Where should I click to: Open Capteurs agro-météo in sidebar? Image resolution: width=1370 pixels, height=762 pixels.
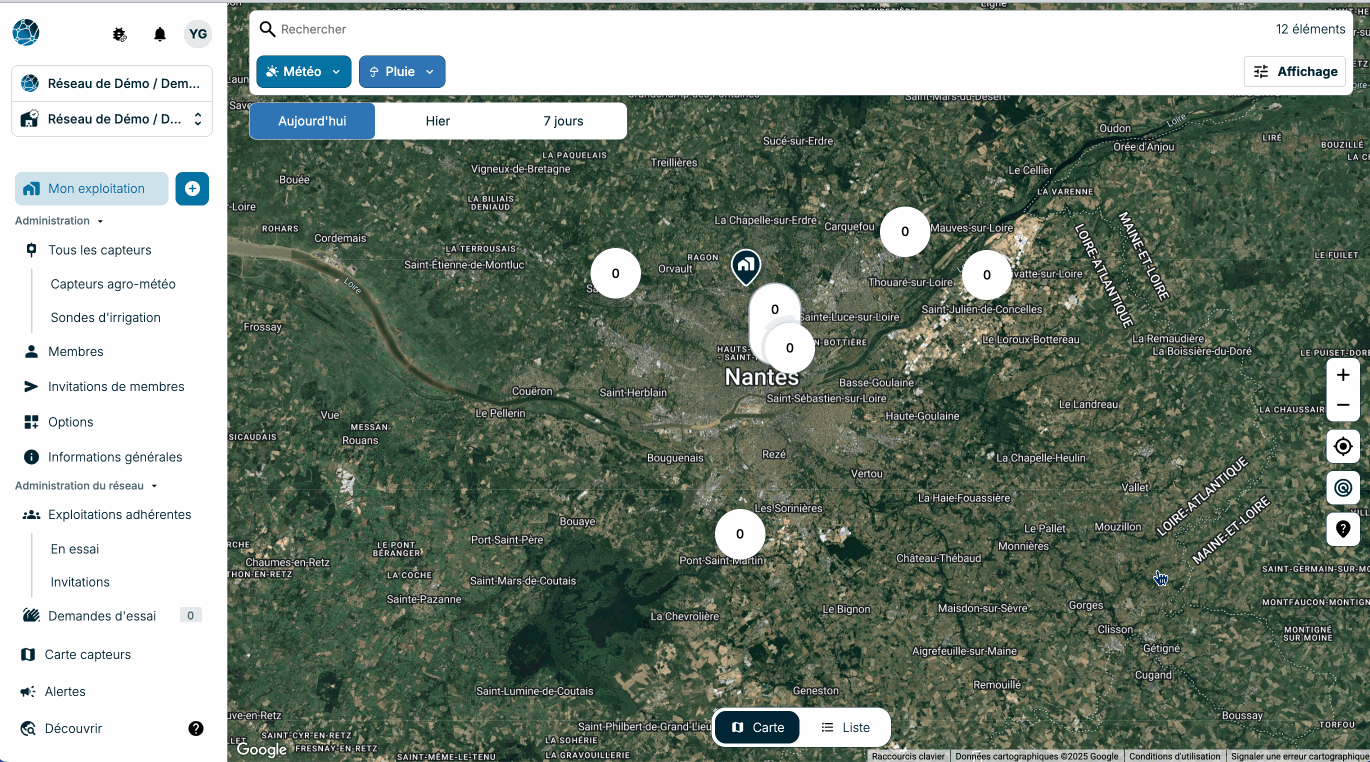pos(113,284)
